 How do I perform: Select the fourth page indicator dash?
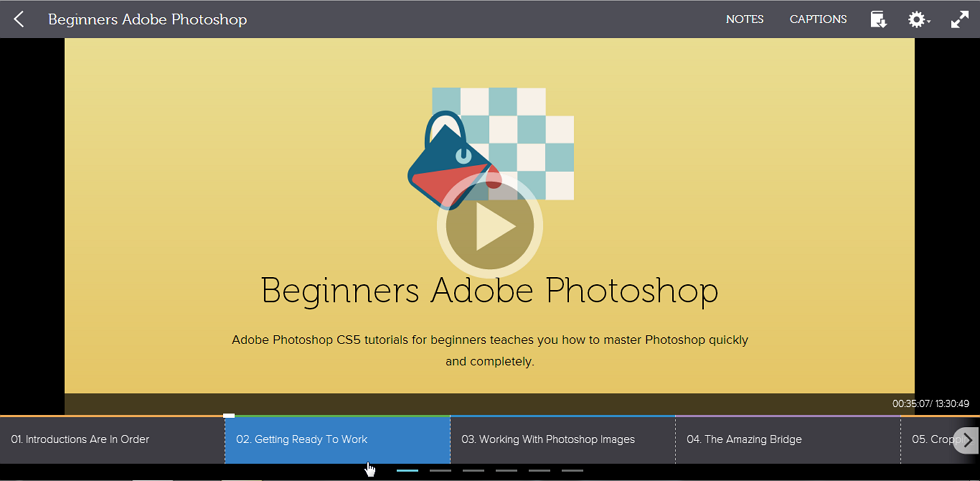507,470
